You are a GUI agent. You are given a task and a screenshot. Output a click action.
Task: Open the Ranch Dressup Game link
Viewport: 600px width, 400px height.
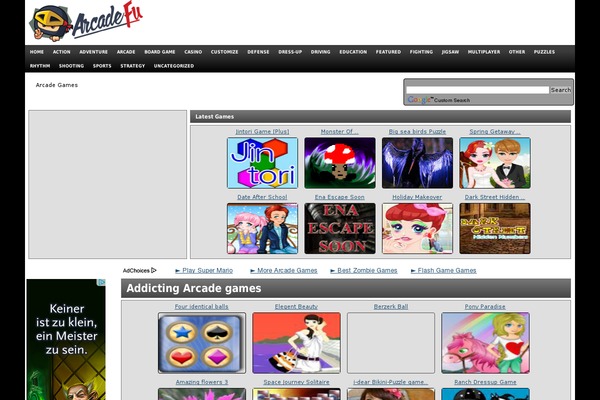click(485, 382)
